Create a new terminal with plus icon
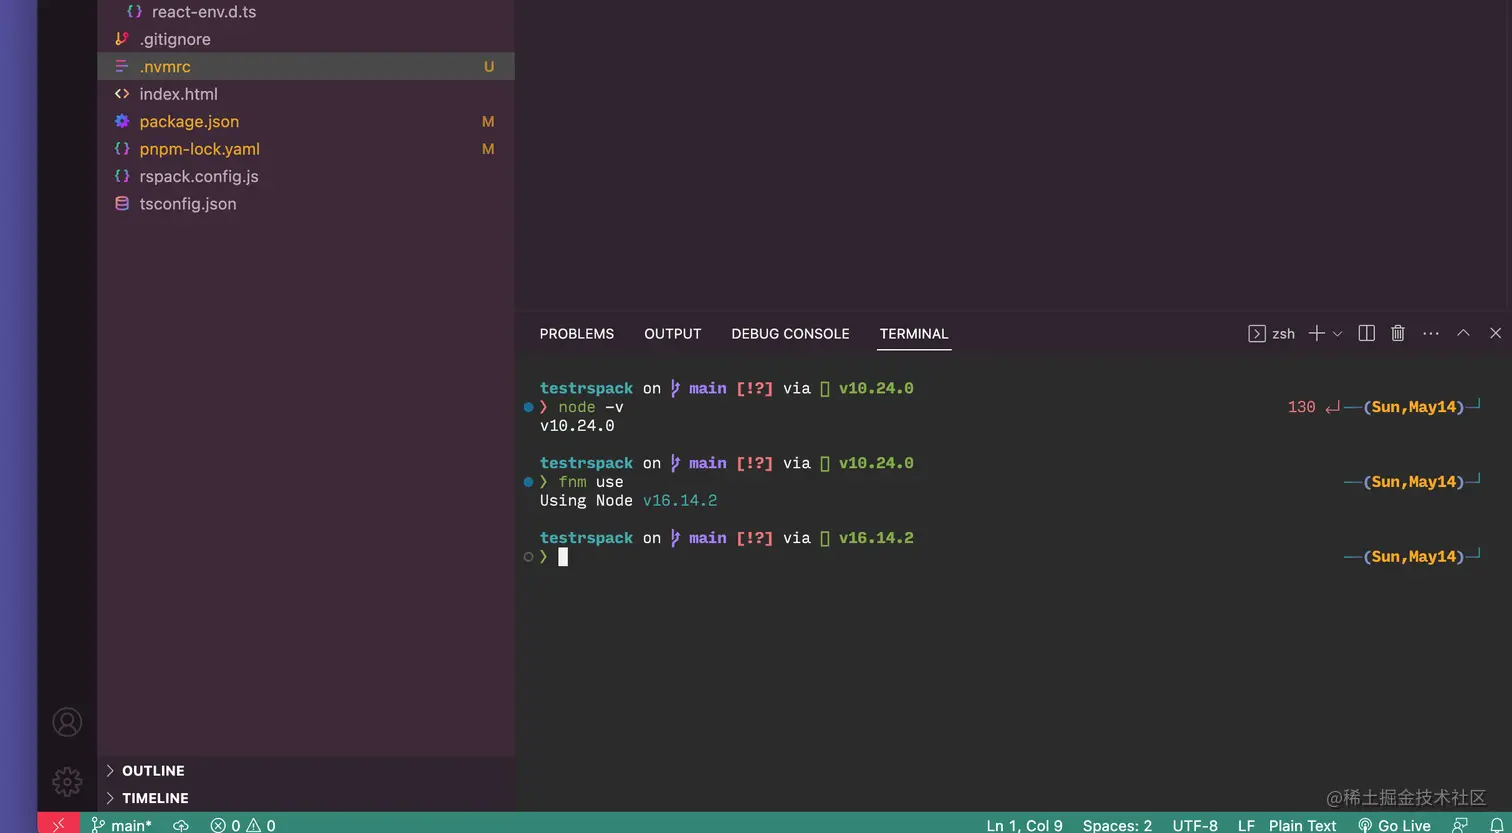This screenshot has width=1512, height=833. click(1317, 333)
